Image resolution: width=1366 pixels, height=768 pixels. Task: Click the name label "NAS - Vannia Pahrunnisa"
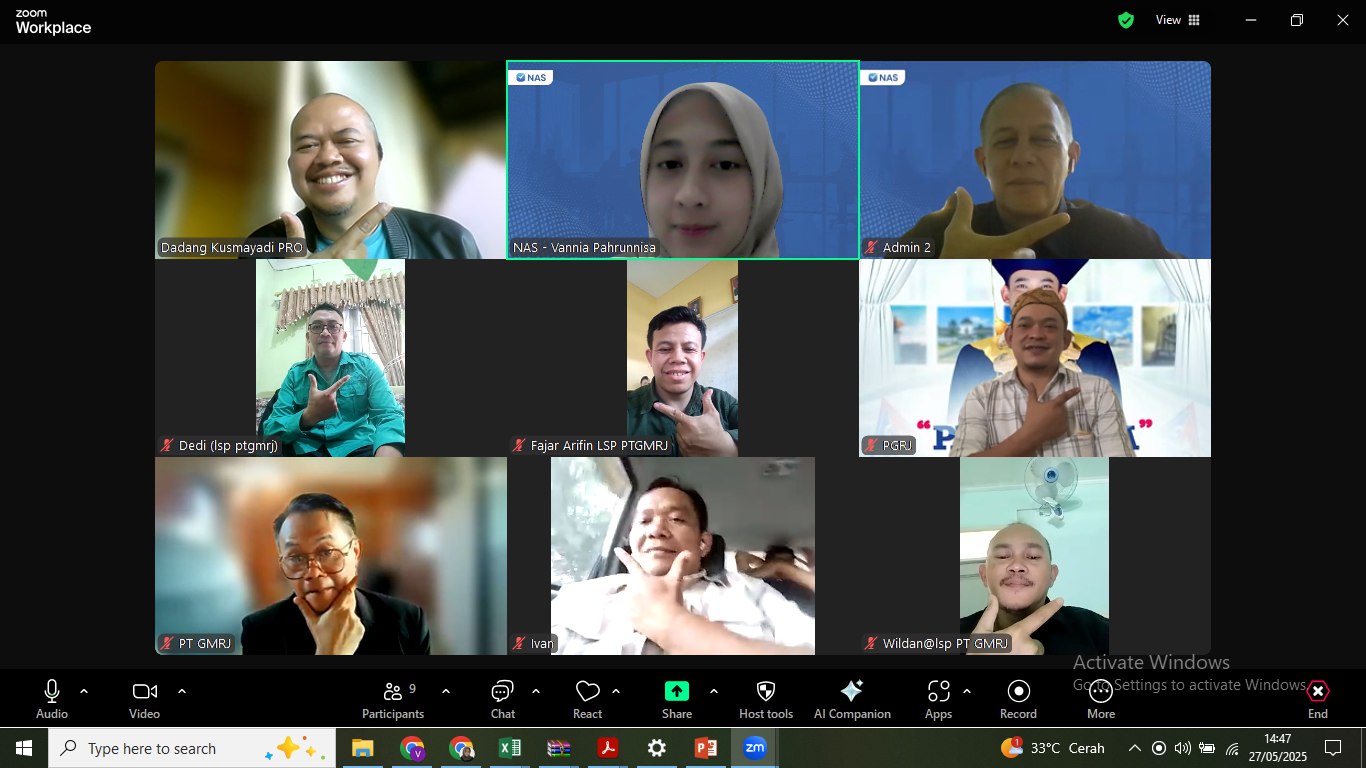coord(585,247)
